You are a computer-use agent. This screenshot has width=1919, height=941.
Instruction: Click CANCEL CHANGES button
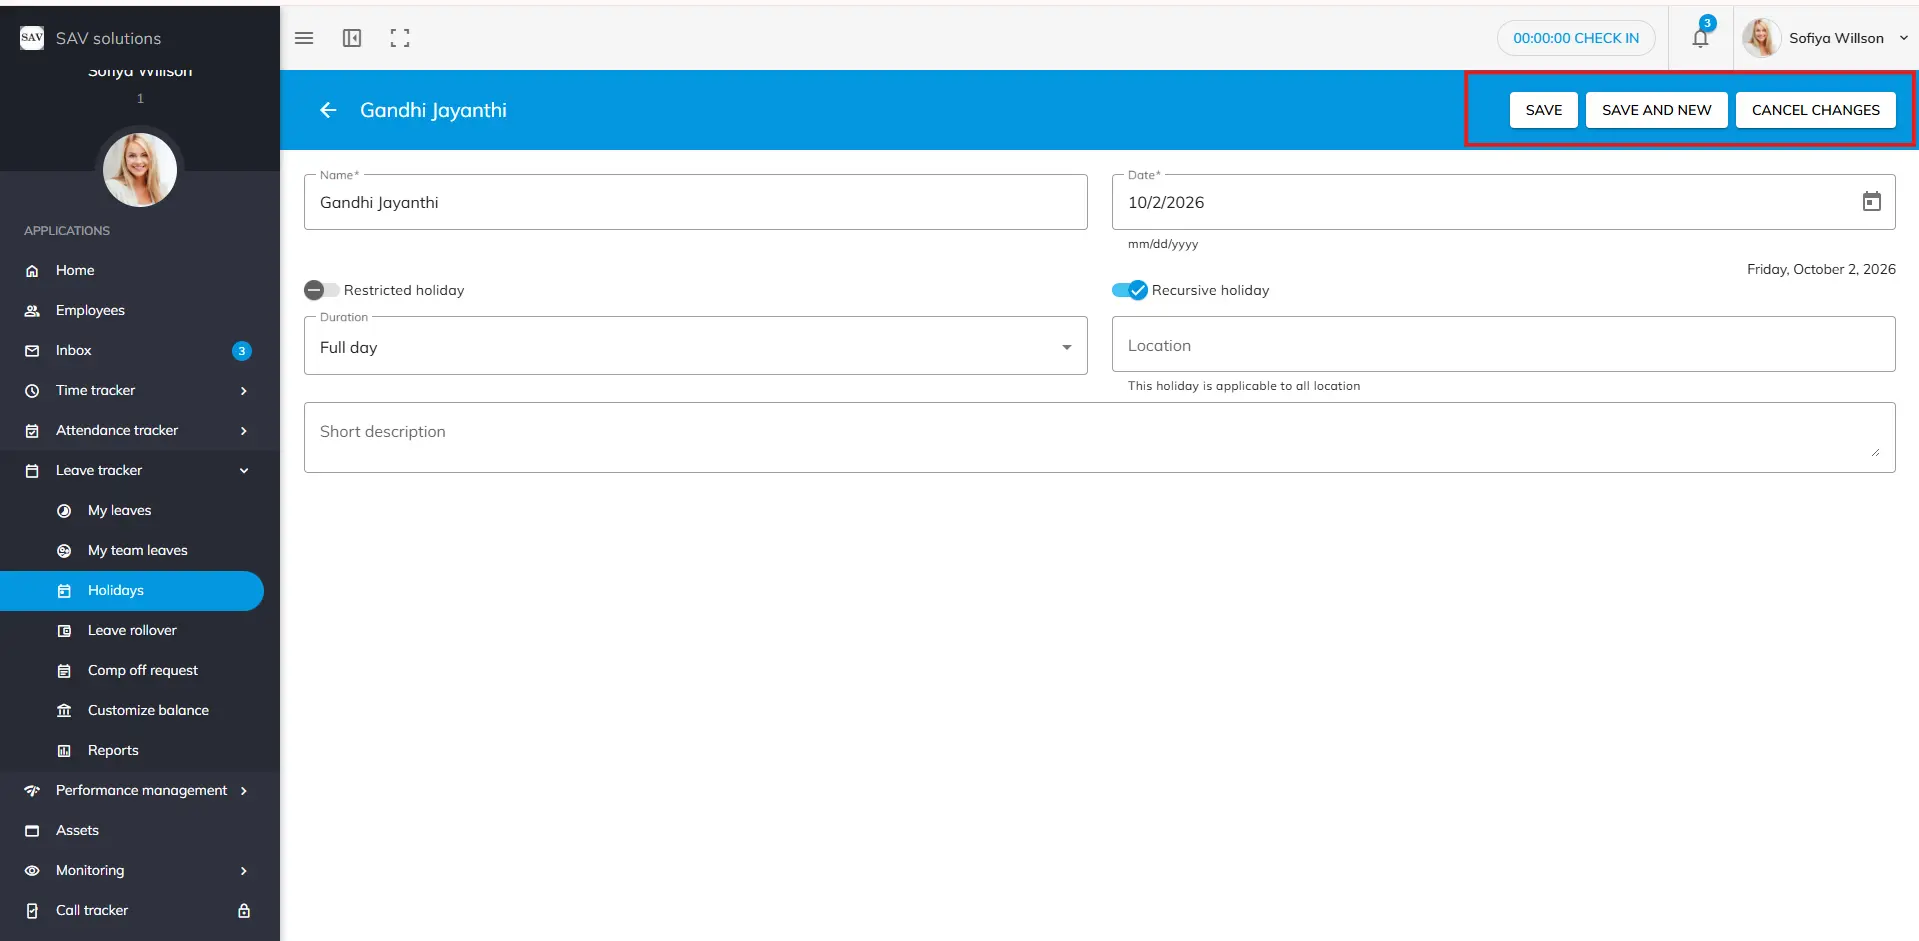click(x=1815, y=110)
